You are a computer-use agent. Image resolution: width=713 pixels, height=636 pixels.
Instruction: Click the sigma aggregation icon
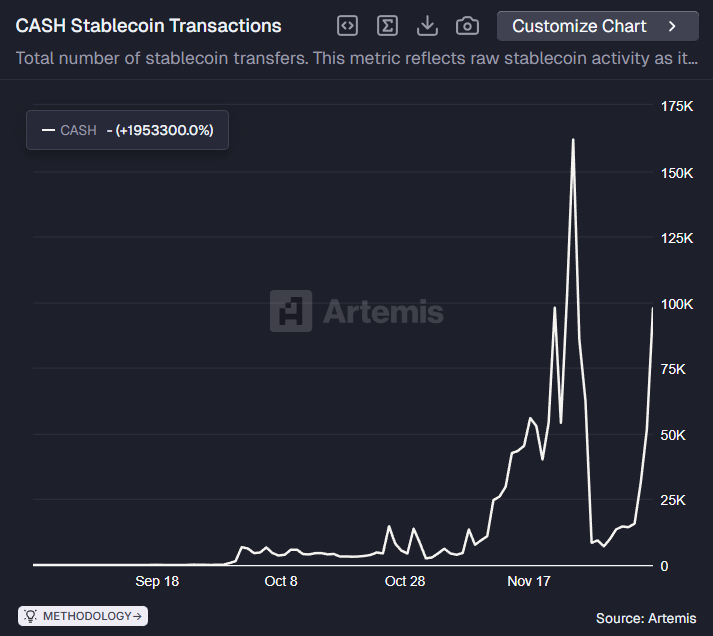click(387, 26)
